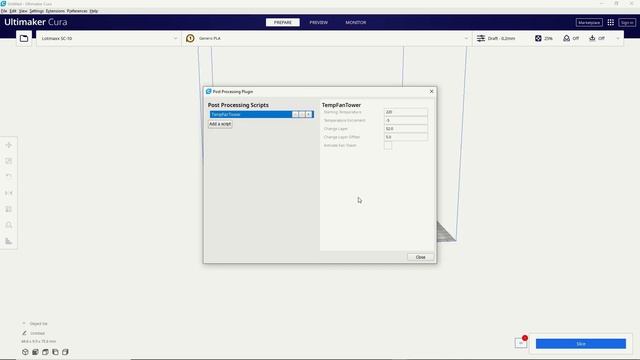Open the file folder icon
This screenshot has height=360, width=640.
coord(24,38)
